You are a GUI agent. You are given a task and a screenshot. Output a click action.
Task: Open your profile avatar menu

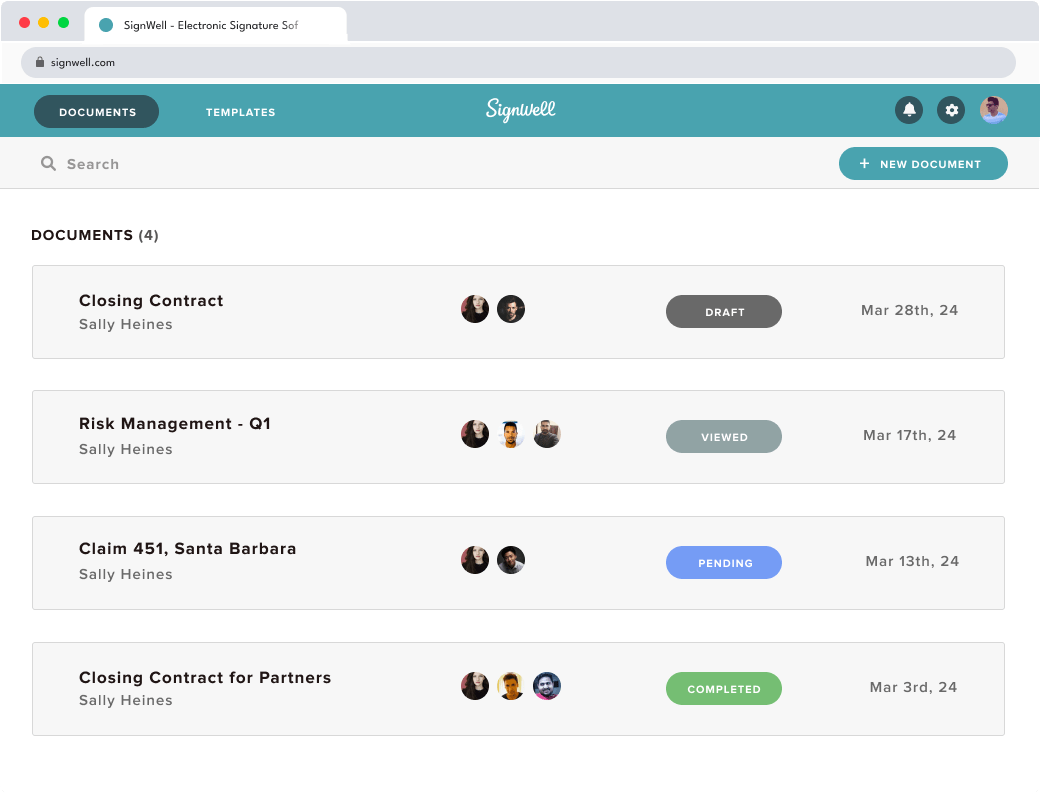[993, 110]
